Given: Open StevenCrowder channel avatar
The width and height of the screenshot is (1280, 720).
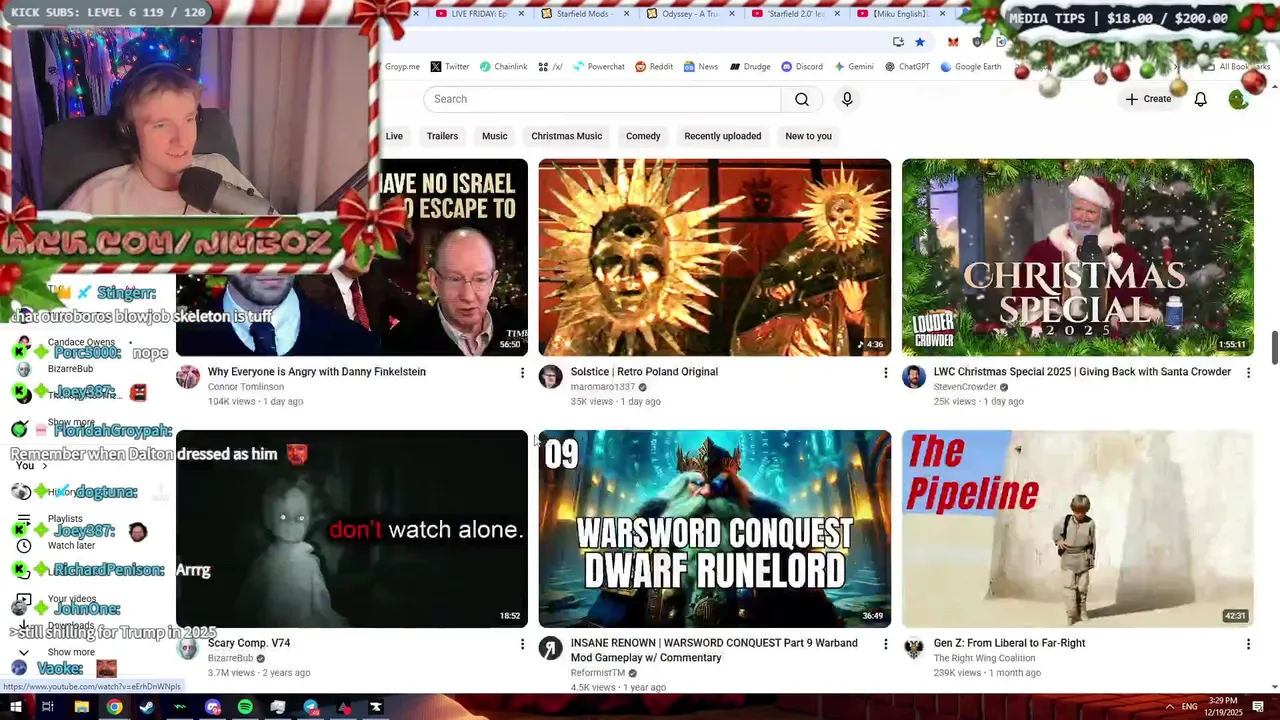Looking at the screenshot, I should click(x=913, y=377).
